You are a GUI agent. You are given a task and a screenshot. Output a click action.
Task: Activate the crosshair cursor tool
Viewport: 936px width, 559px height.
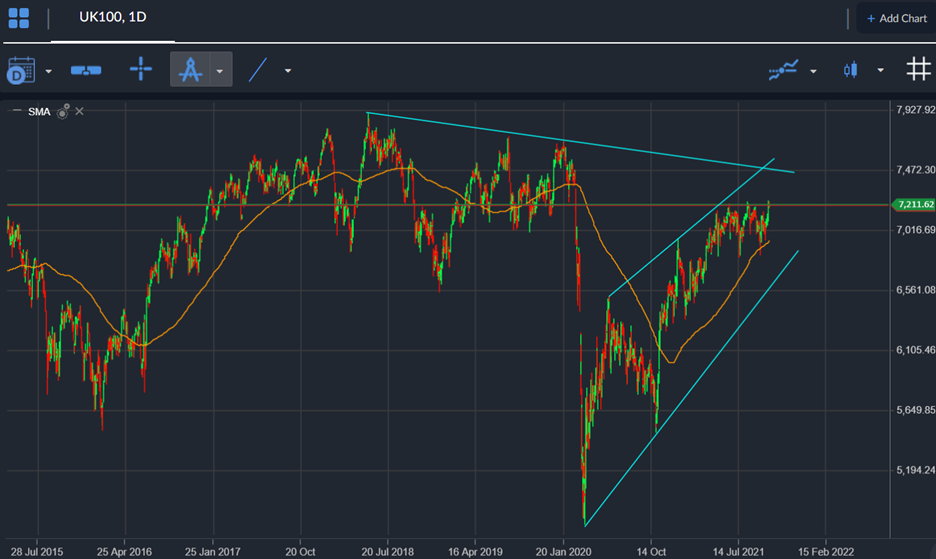click(141, 69)
